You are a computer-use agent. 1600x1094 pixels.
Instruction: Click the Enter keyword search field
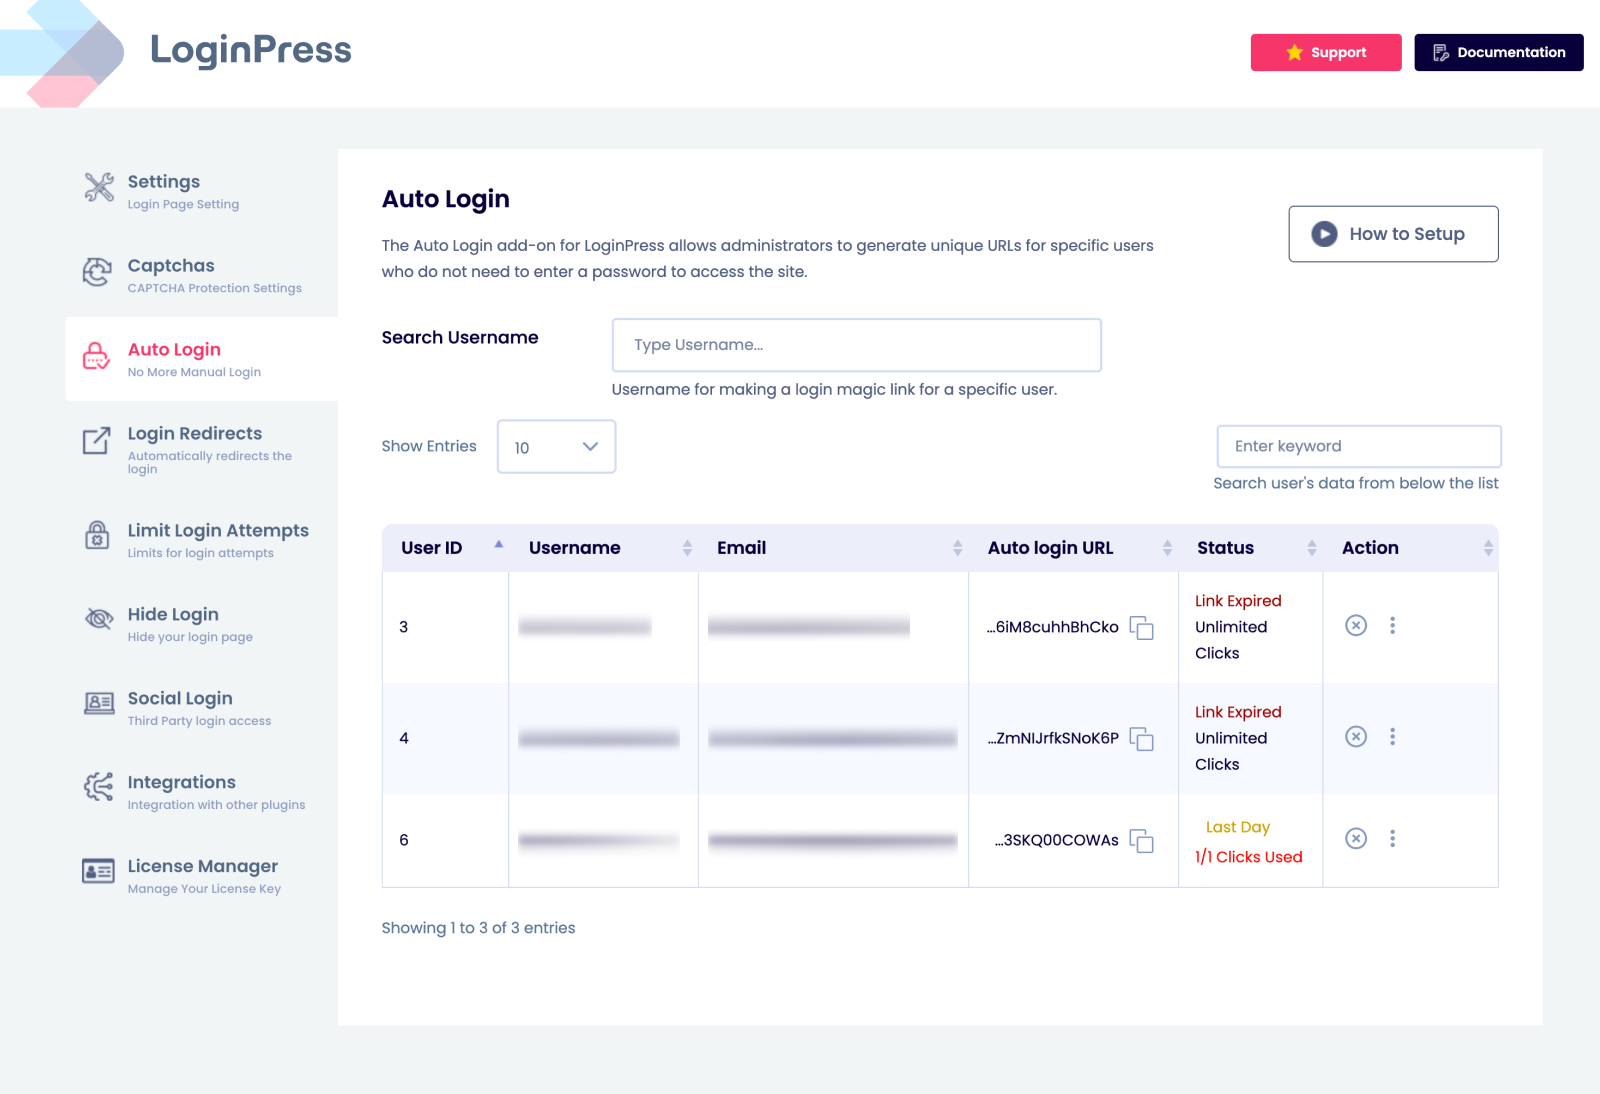tap(1359, 446)
